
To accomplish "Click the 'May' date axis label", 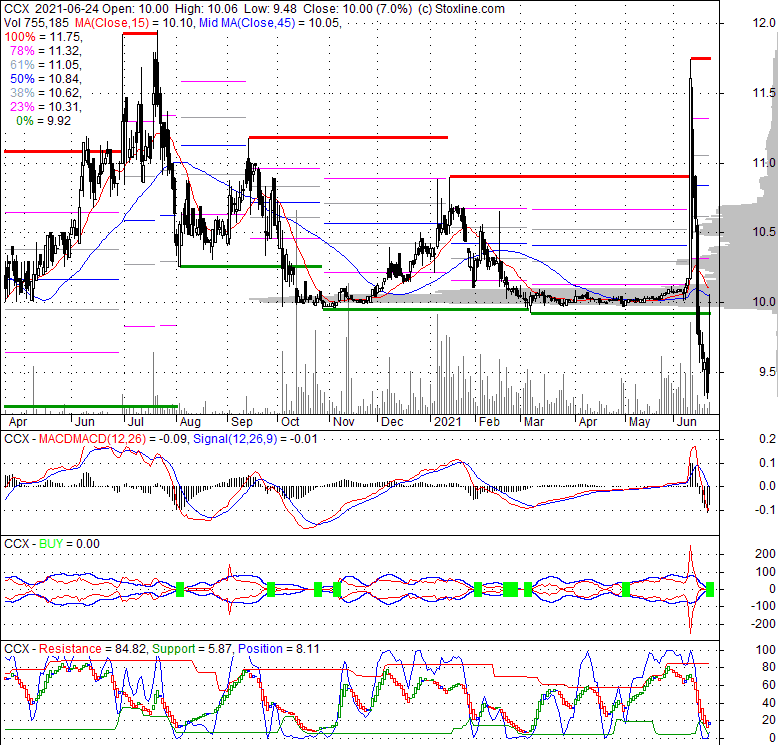I will 639,422.
